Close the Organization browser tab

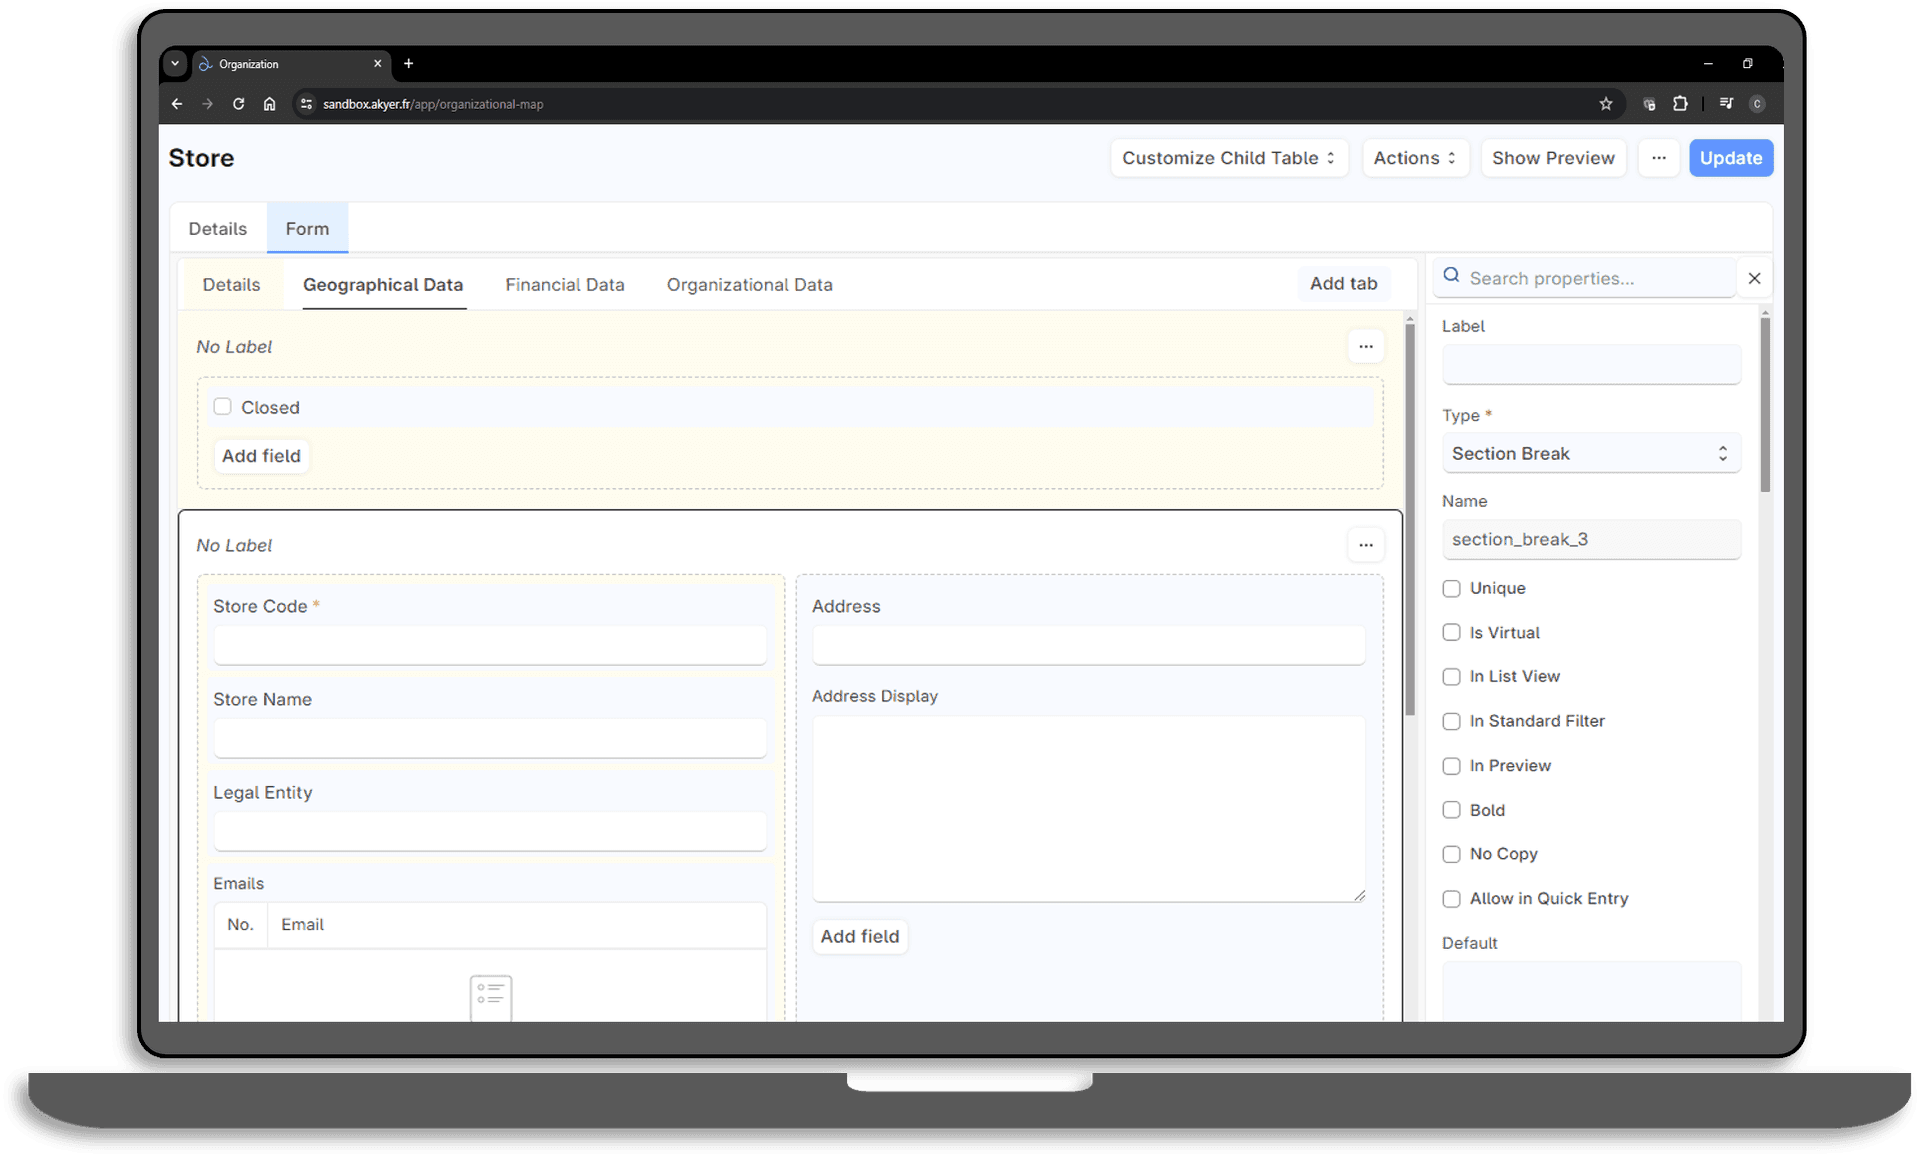pyautogui.click(x=378, y=64)
